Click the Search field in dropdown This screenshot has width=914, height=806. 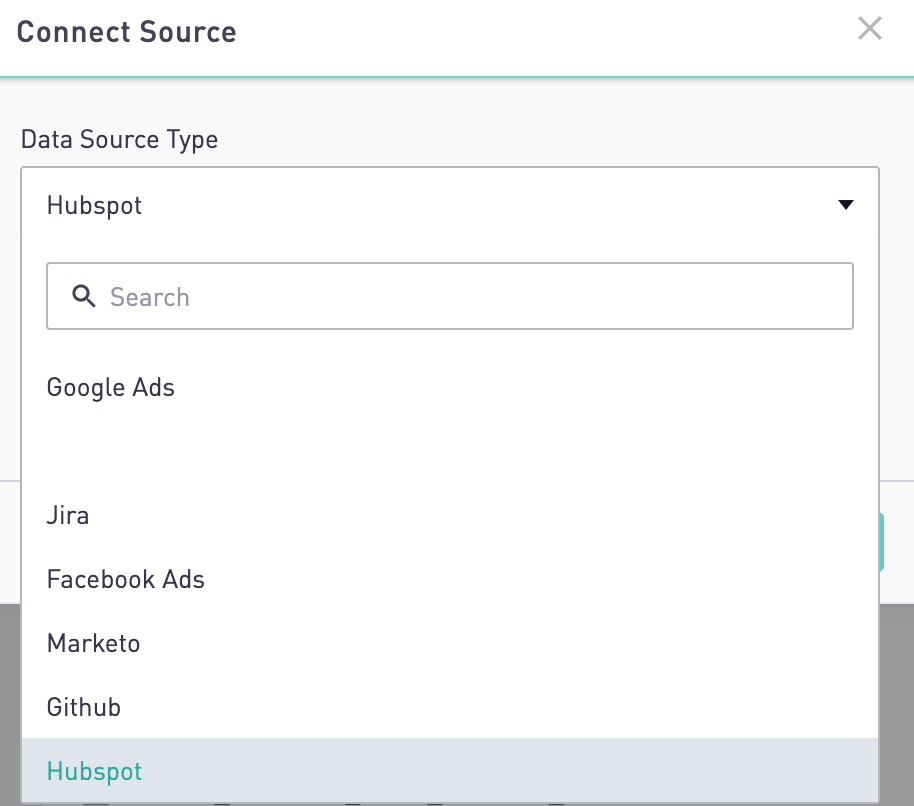[x=450, y=296]
